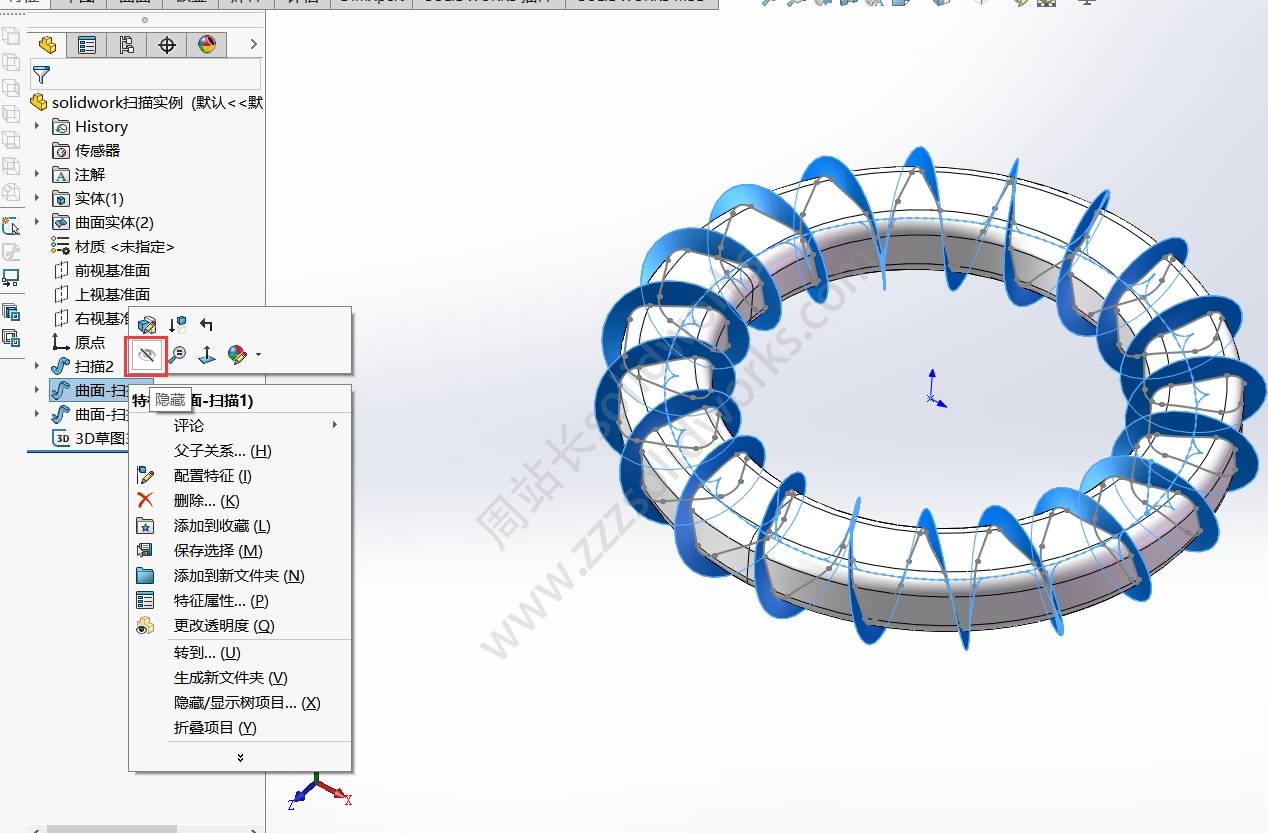Click the Normal To view icon

[x=206, y=355]
